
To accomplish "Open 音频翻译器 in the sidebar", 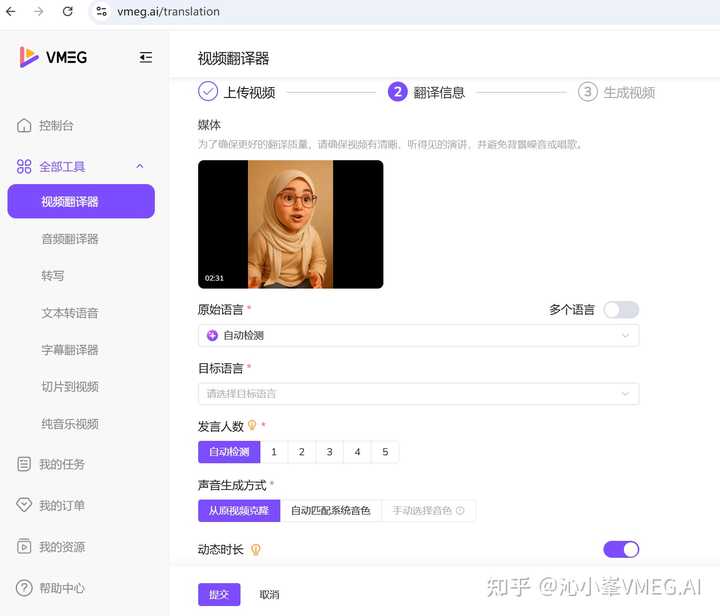I will pyautogui.click(x=70, y=239).
